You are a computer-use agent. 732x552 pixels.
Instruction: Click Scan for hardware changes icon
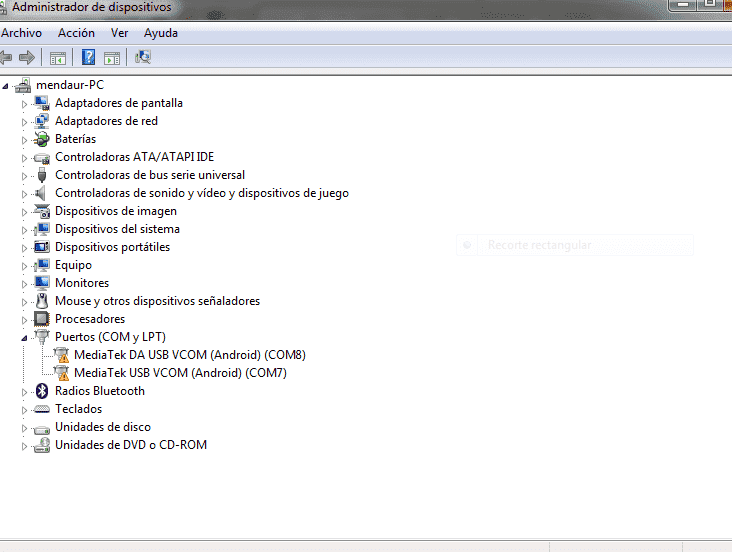pyautogui.click(x=143, y=57)
